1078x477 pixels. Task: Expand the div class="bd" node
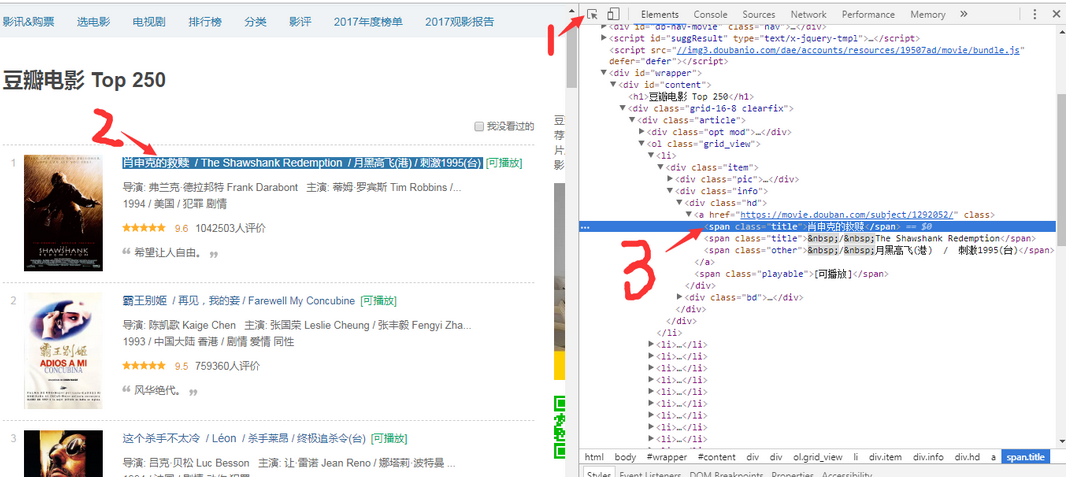(x=680, y=298)
